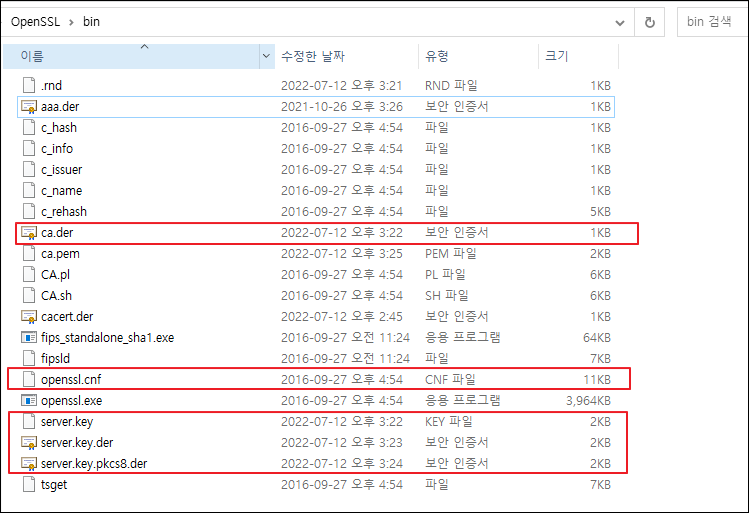Click the PL 파일 type cell
This screenshot has height=513, width=749.
click(x=445, y=275)
